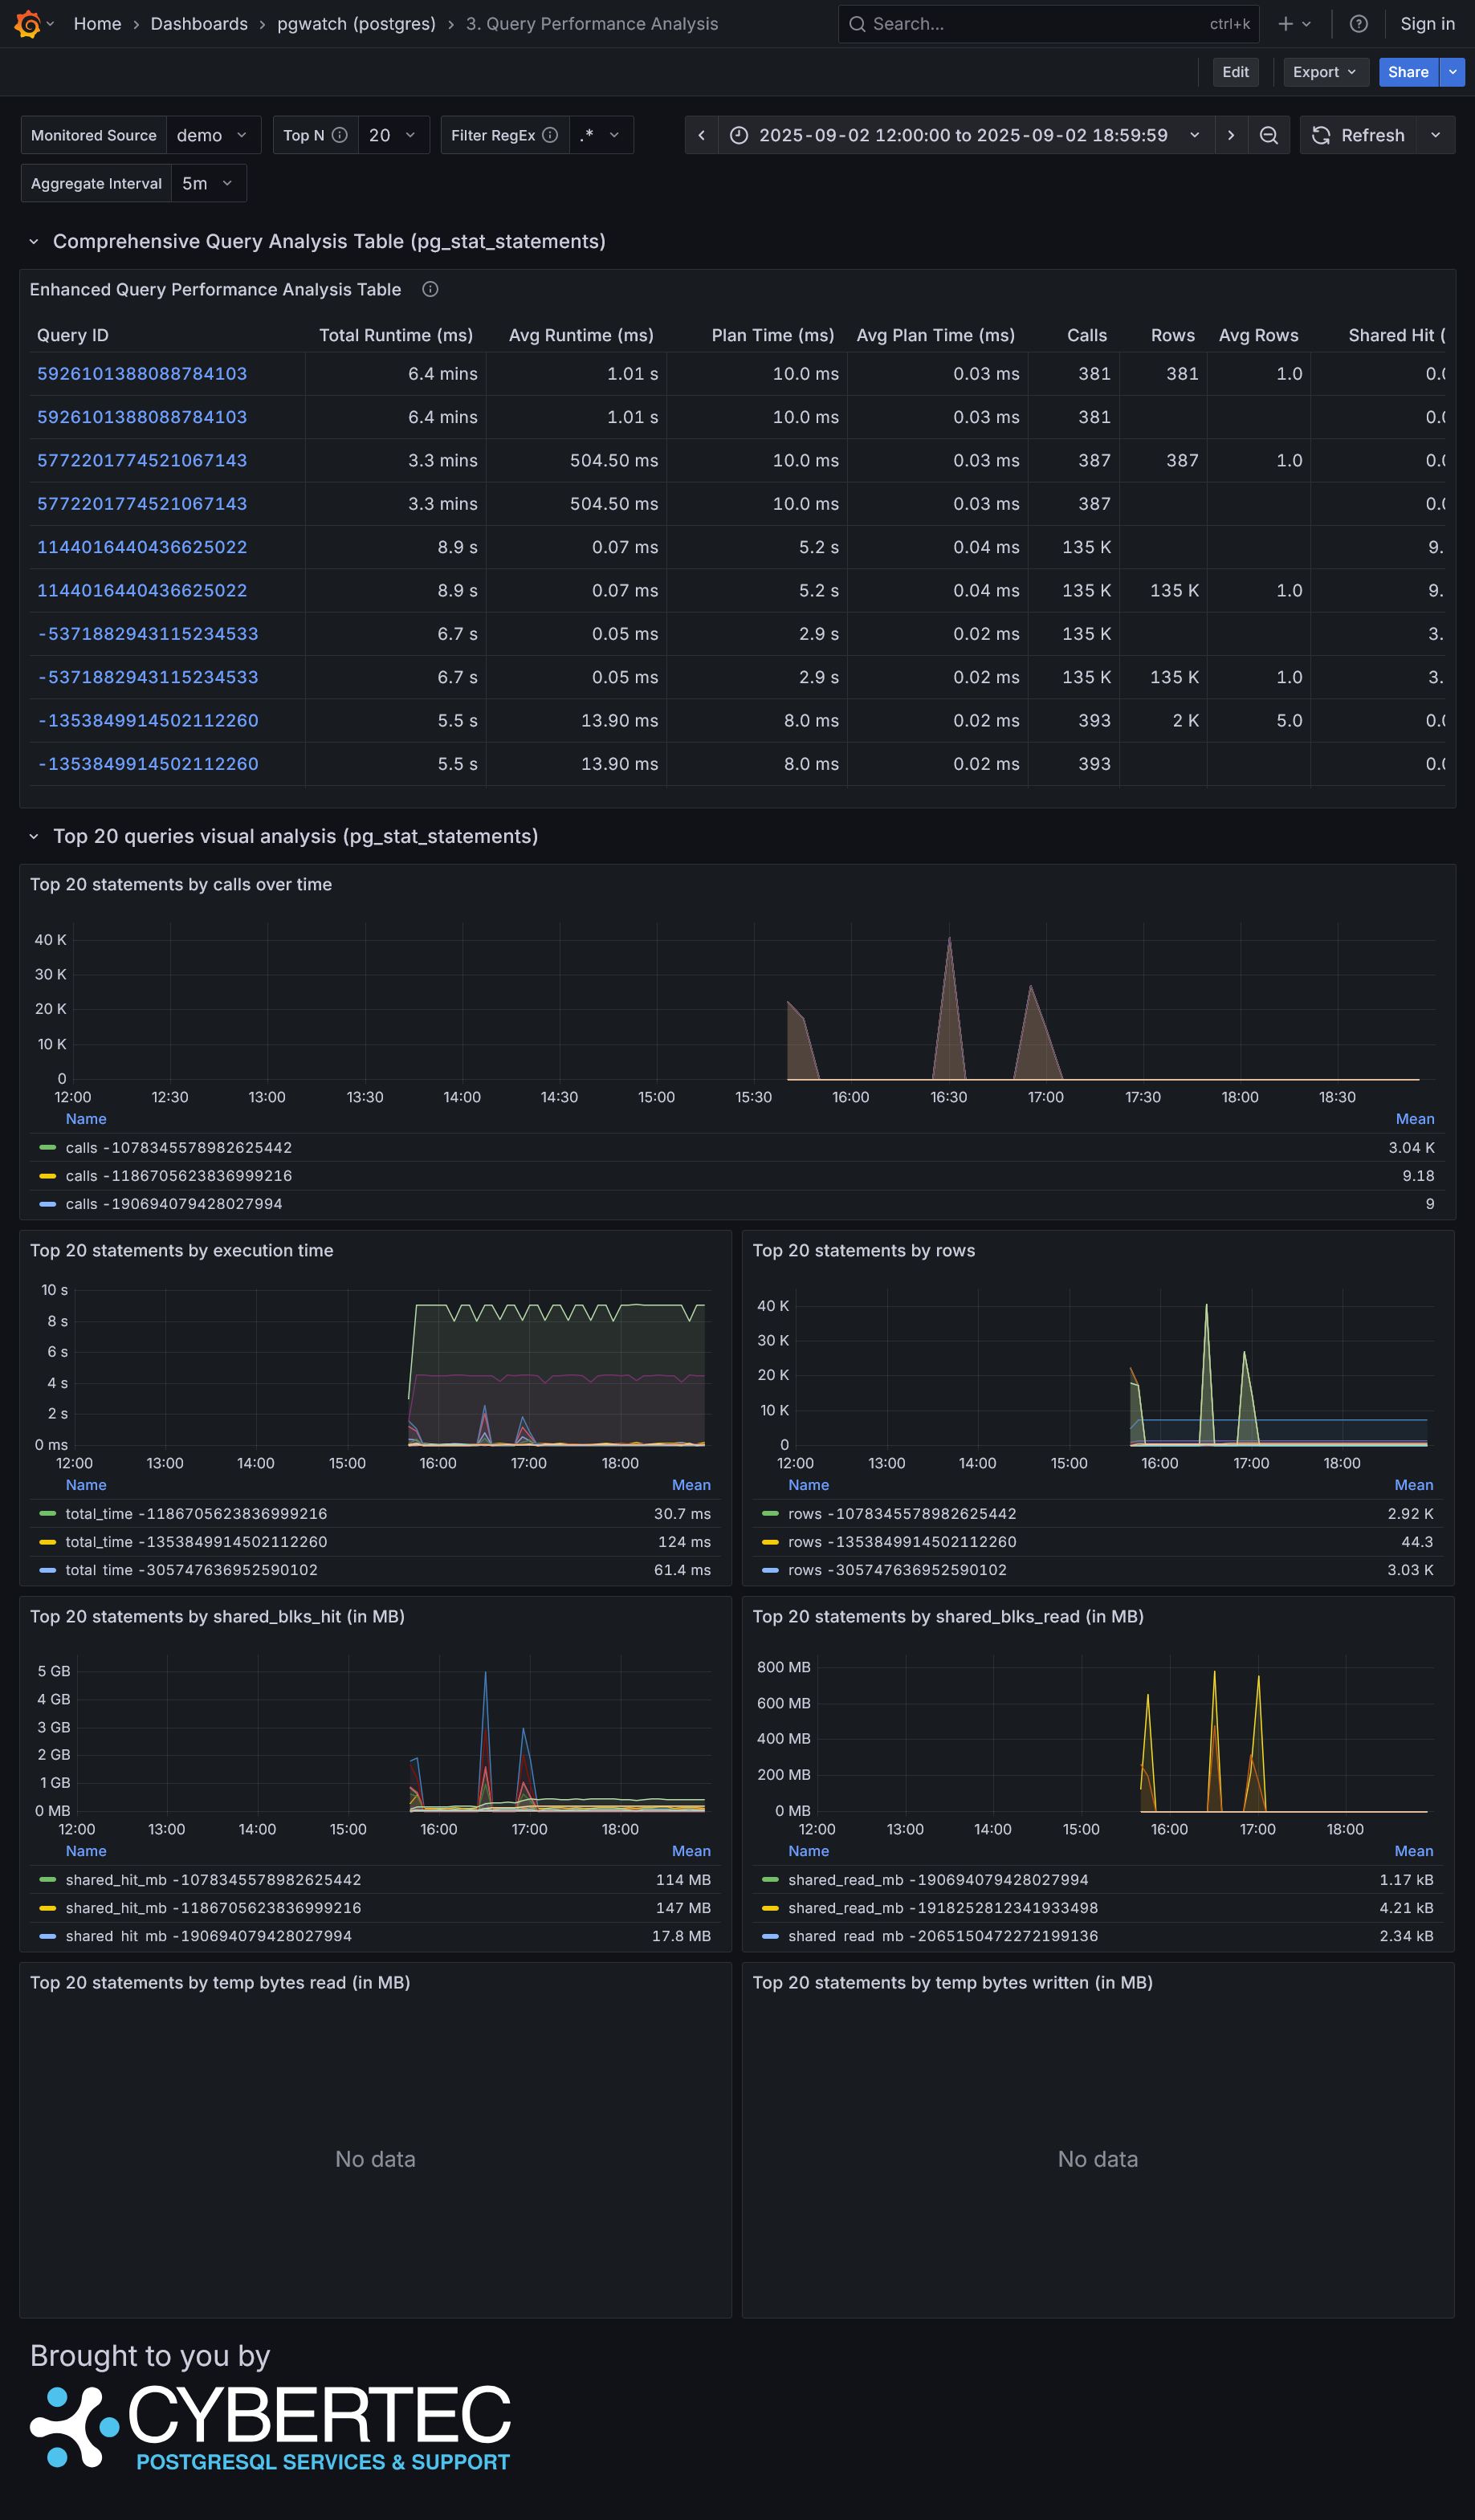Toggle total_time -1353849914502112260 legend series
This screenshot has width=1475, height=2520.
pos(196,1542)
